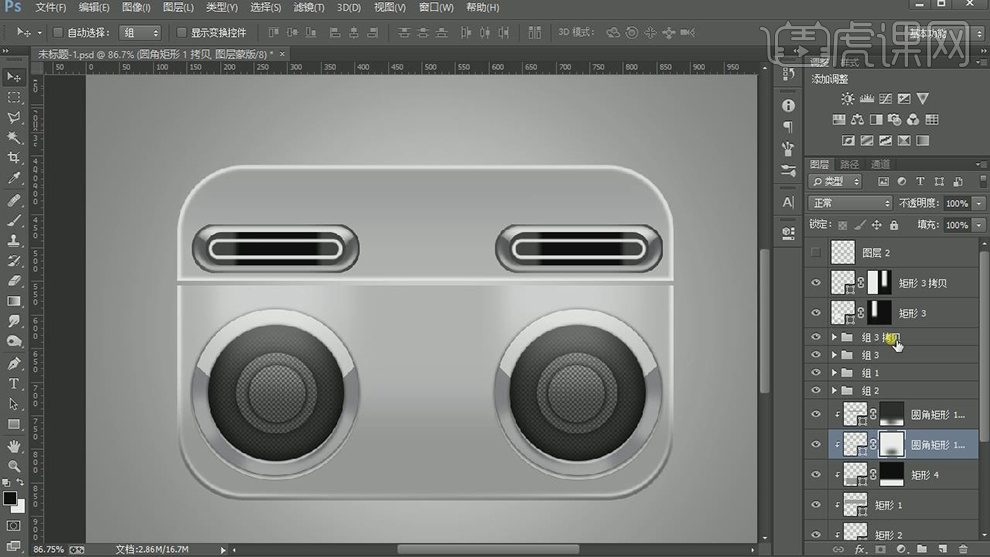Pick the Crop tool
990x557 pixels.
pyautogui.click(x=14, y=158)
